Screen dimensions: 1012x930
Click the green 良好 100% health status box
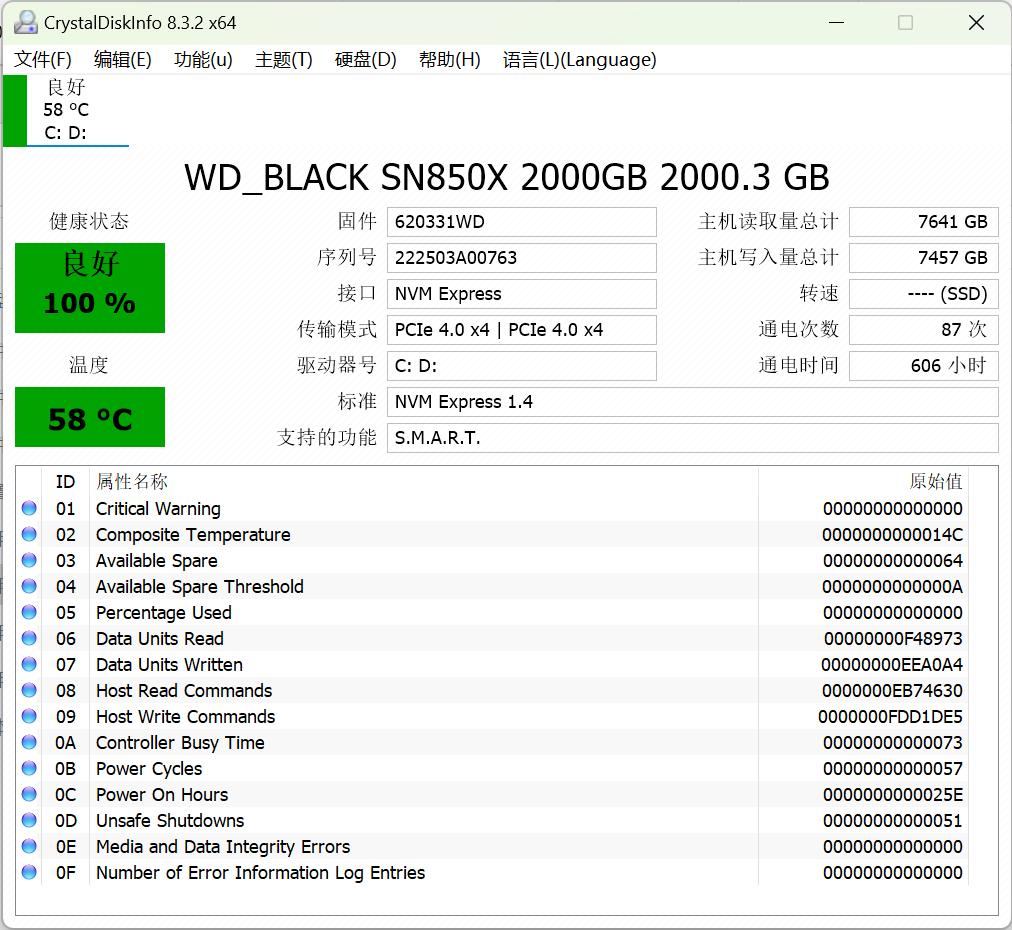pyautogui.click(x=90, y=287)
